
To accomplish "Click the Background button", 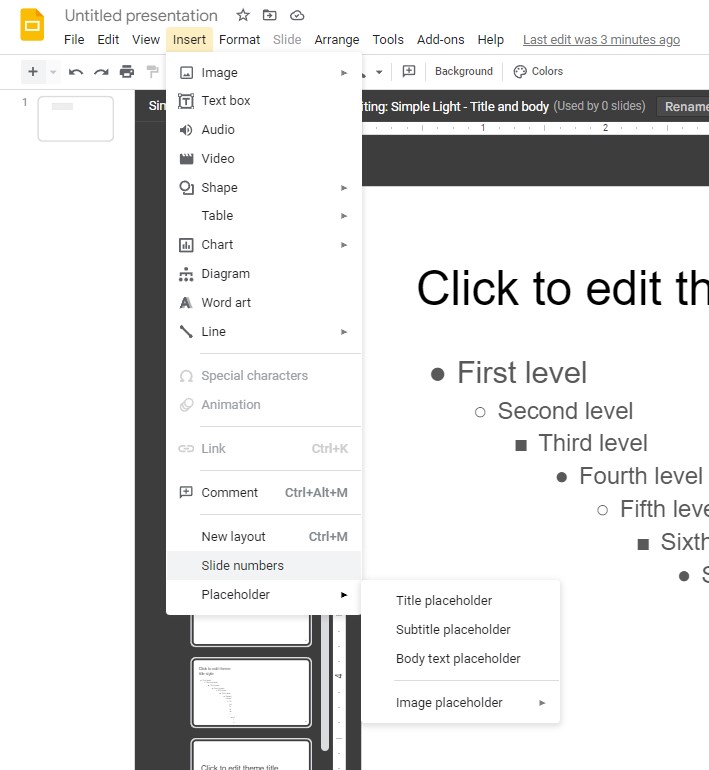I will pyautogui.click(x=464, y=72).
